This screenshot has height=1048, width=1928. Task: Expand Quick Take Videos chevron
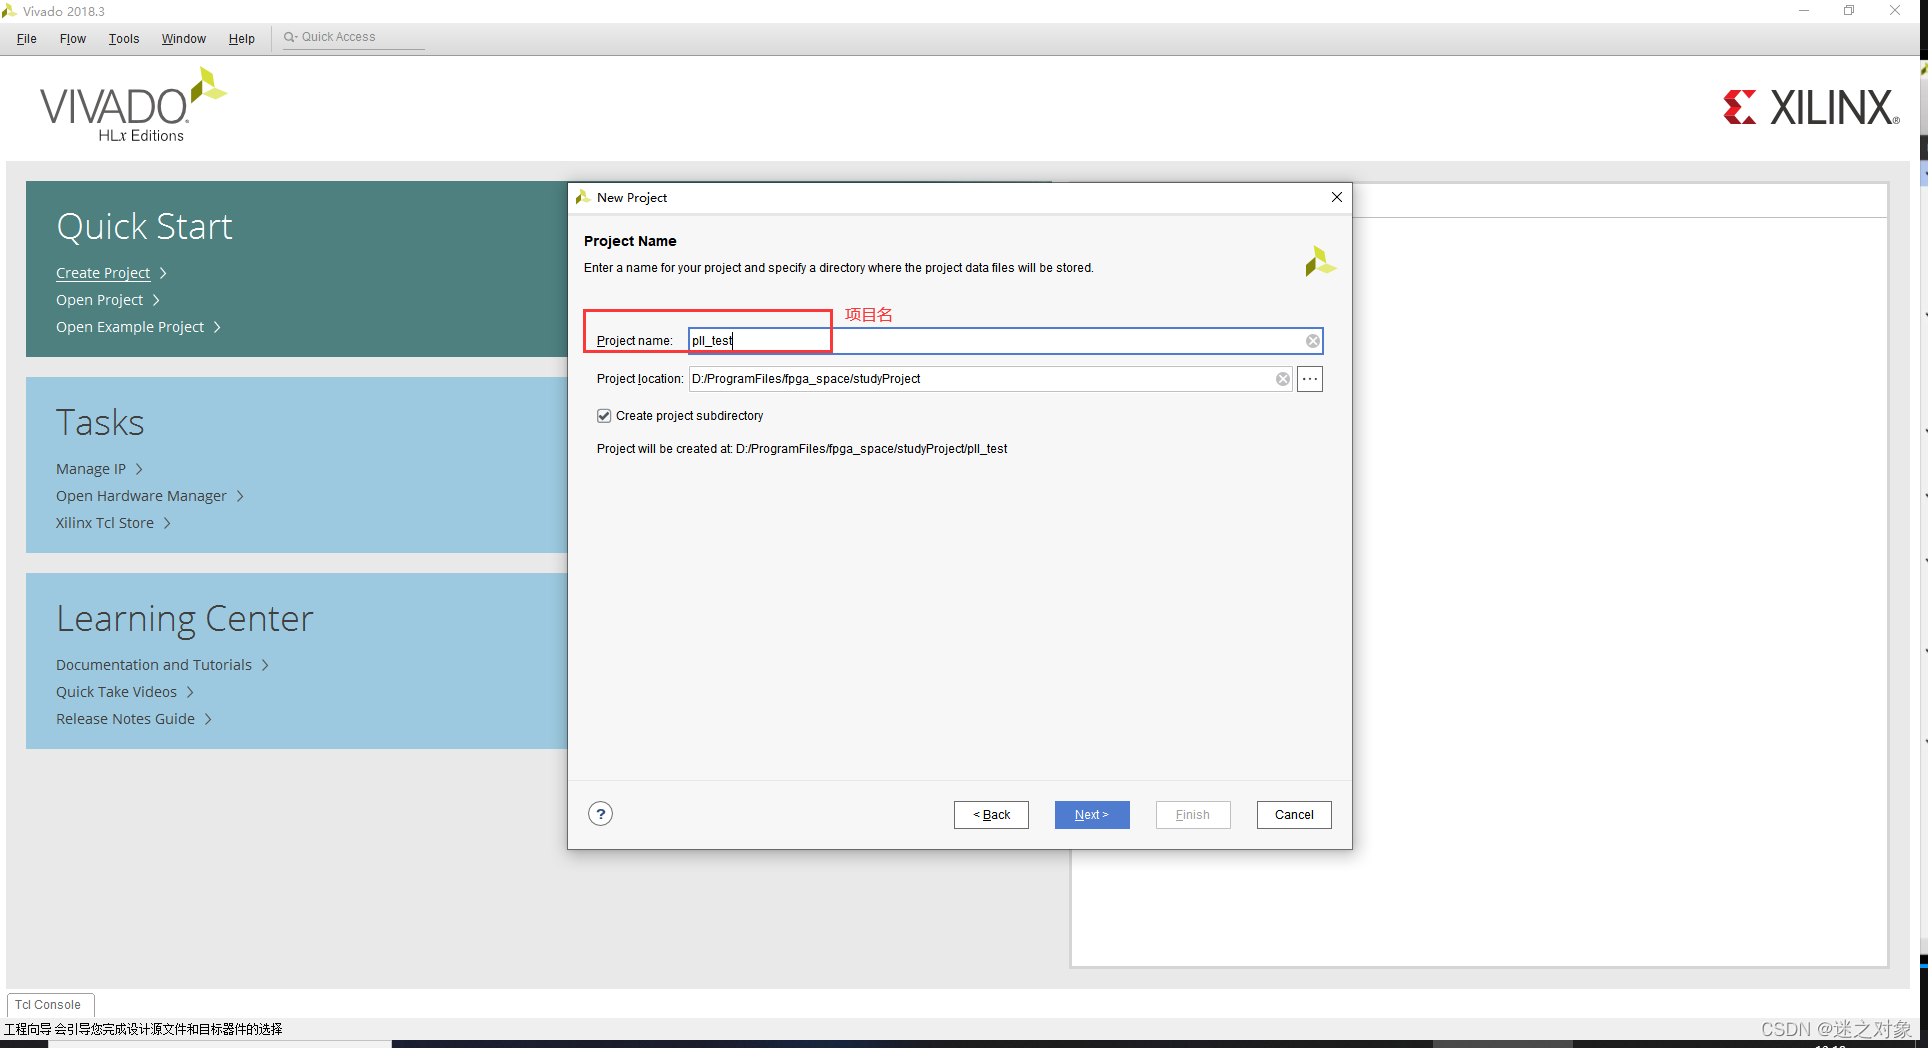click(190, 692)
